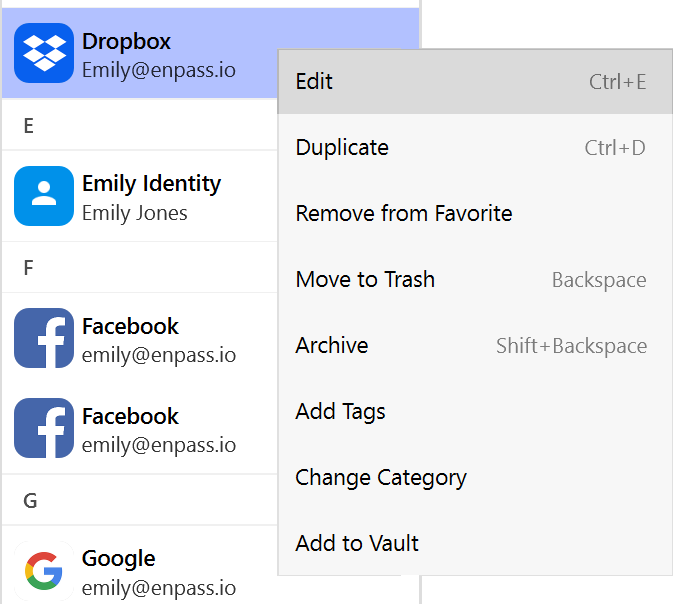The width and height of the screenshot is (682, 604).
Task: Click the first Facebook logo icon
Action: point(44,338)
